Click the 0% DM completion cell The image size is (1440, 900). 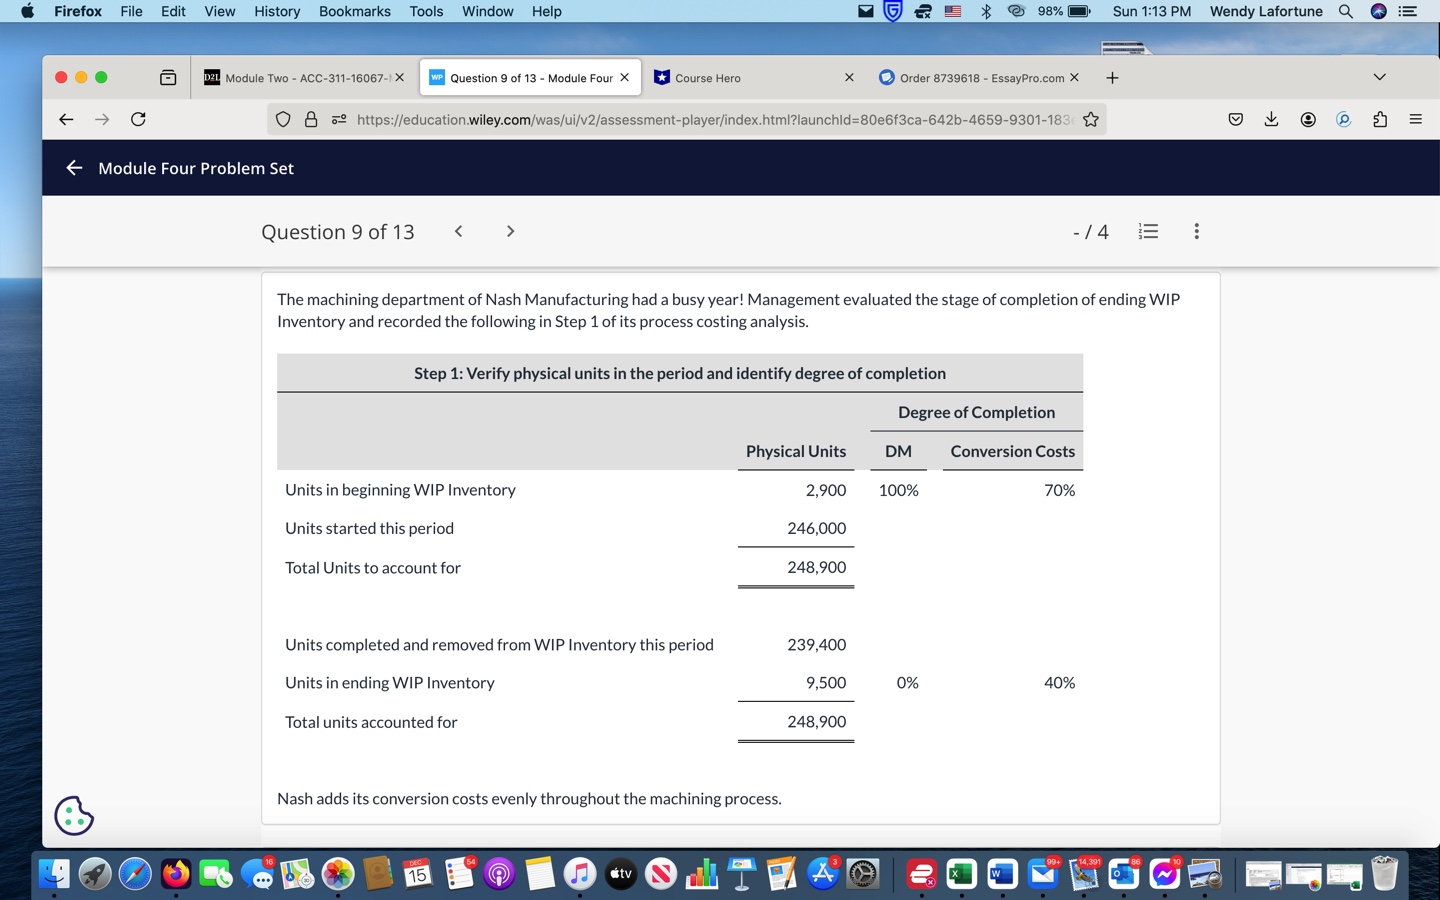pyautogui.click(x=907, y=683)
